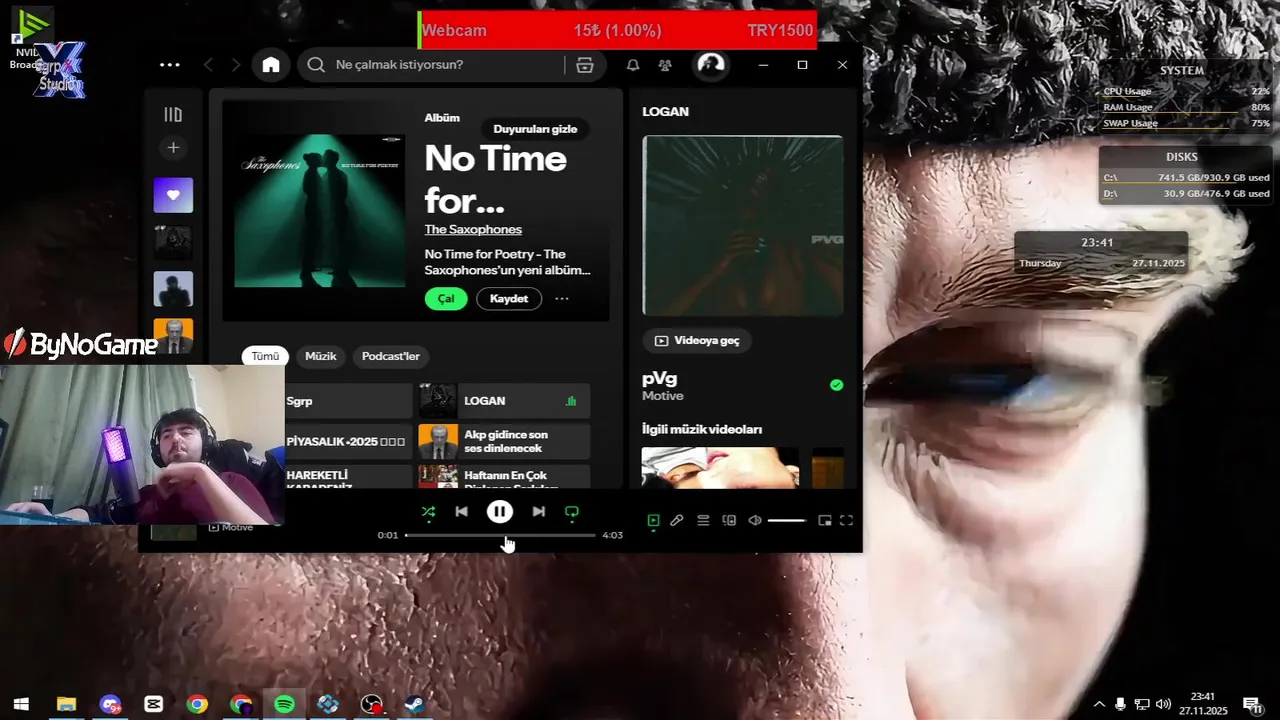Image resolution: width=1280 pixels, height=720 pixels.
Task: Open OBS Studio from the taskbar
Action: [371, 704]
